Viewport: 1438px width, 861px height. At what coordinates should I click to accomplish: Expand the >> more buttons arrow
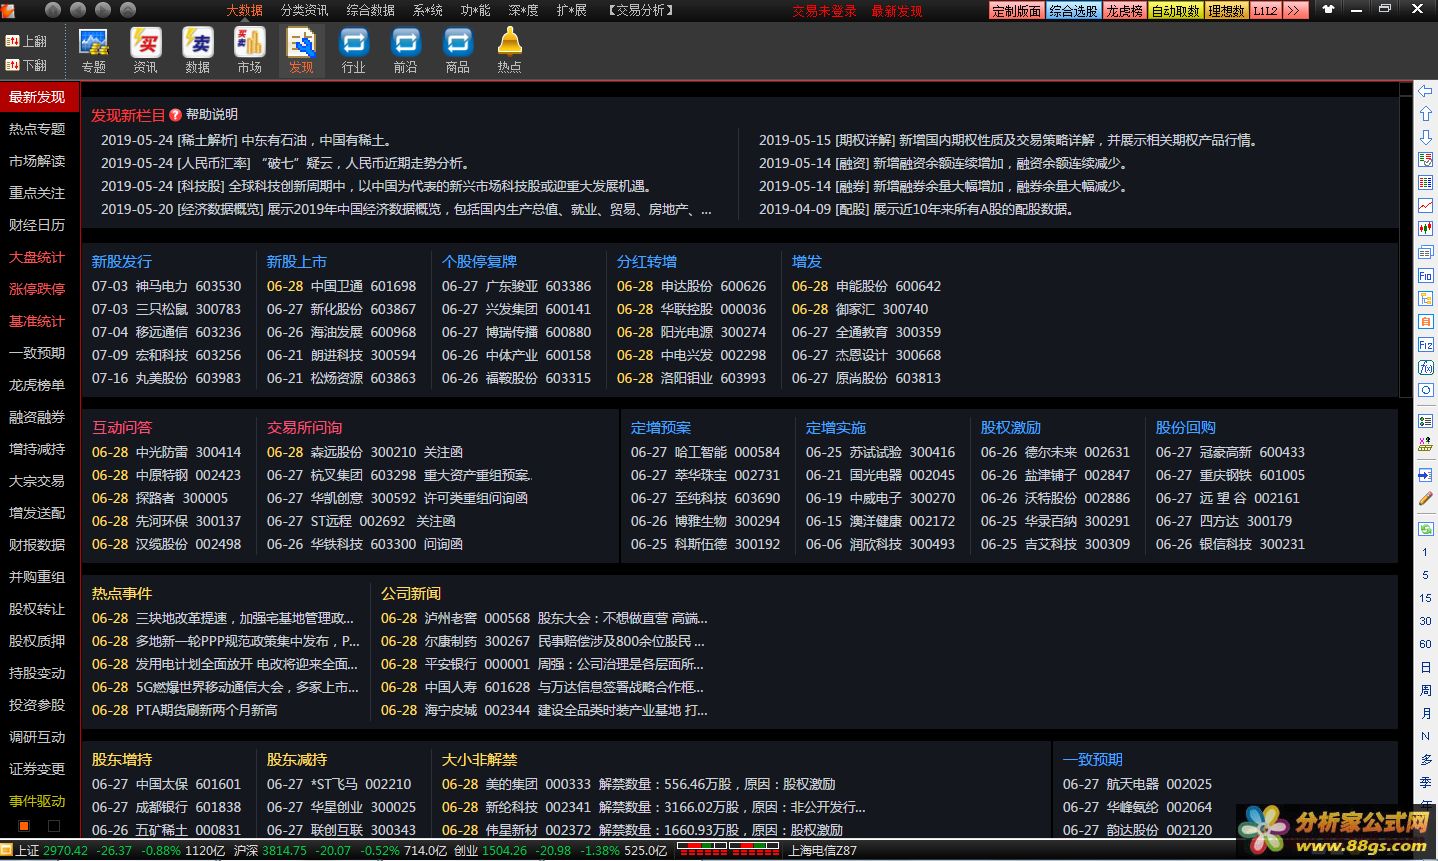coord(1294,10)
